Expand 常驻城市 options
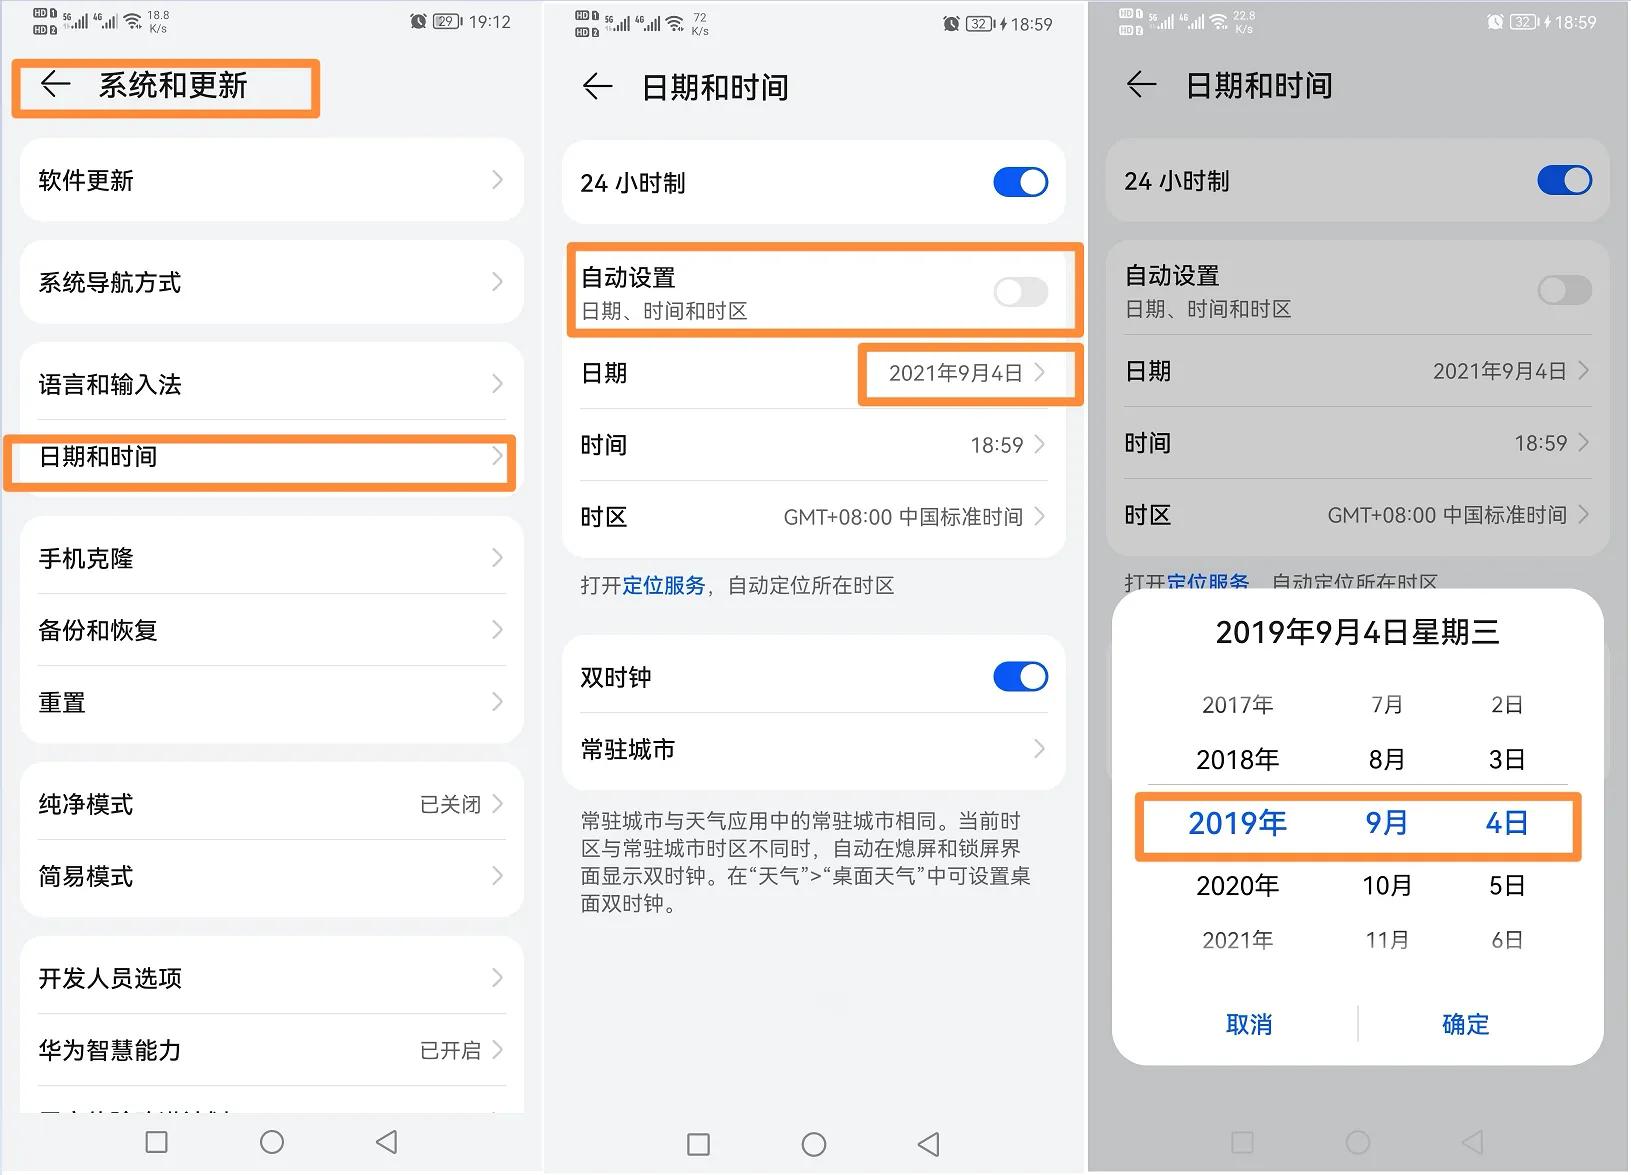Image resolution: width=1631 pixels, height=1175 pixels. pos(812,750)
